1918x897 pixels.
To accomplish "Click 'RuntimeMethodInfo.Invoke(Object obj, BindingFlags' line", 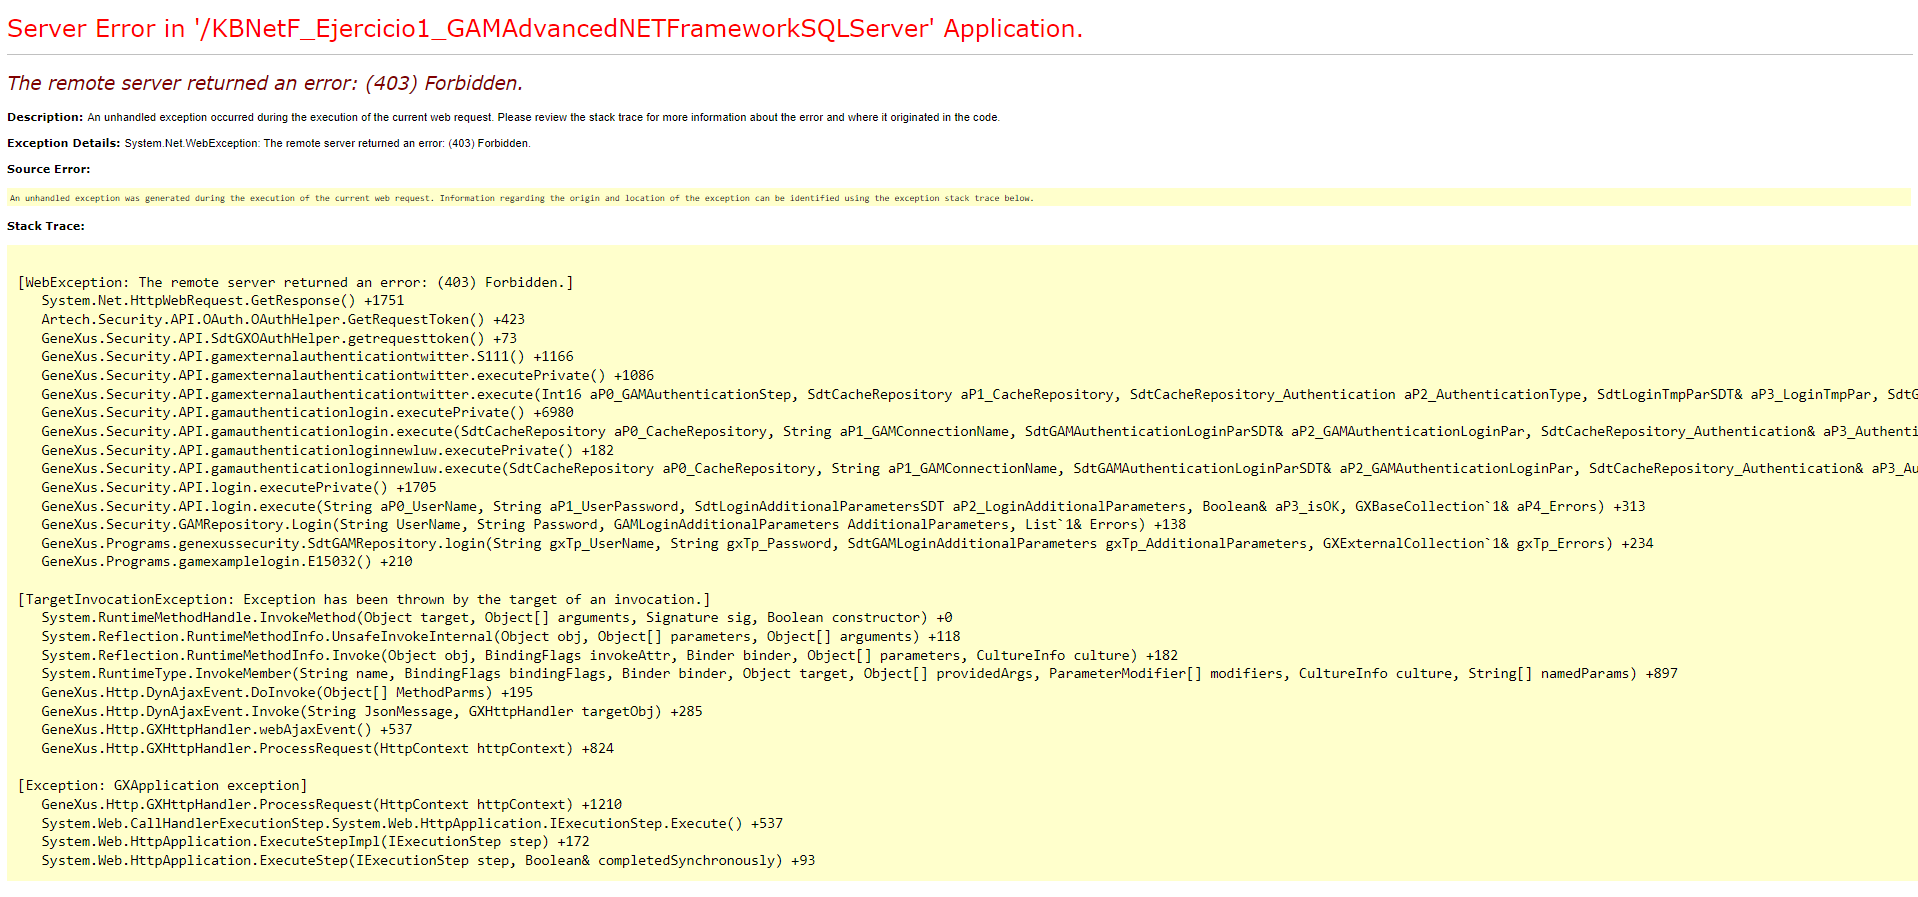I will (609, 655).
